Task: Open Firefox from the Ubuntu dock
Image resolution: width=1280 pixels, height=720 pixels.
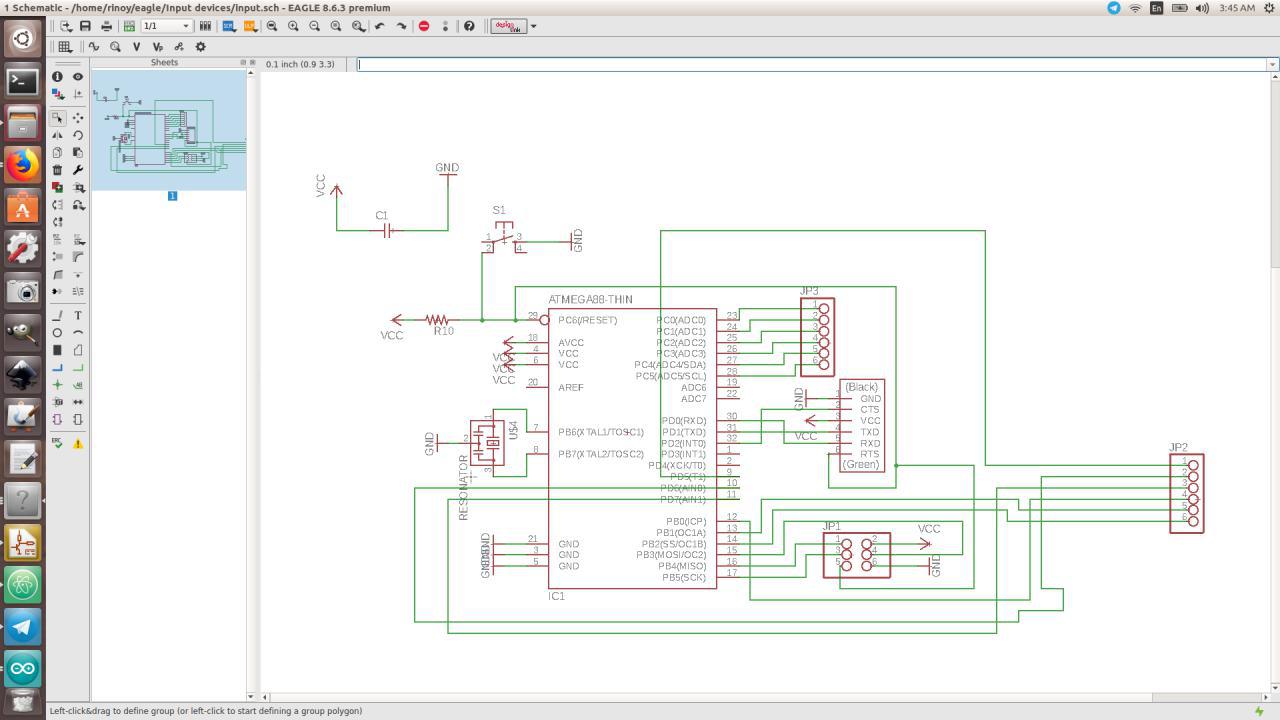Action: tap(22, 164)
